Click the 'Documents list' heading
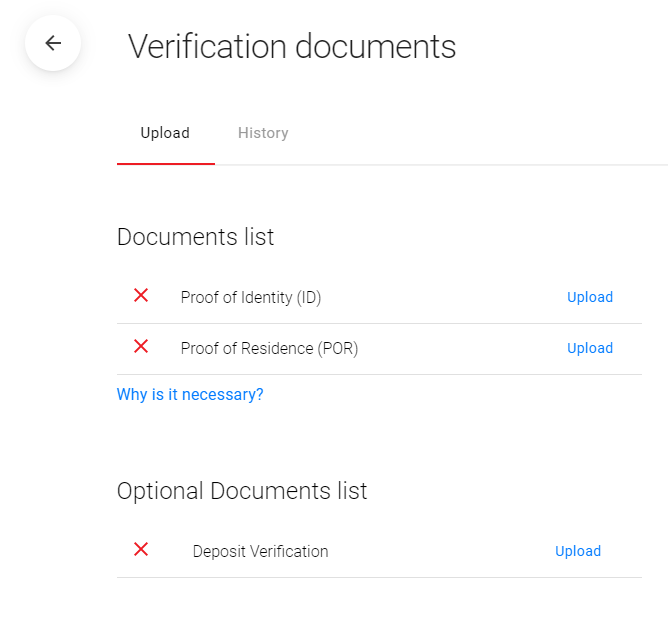Image resolution: width=668 pixels, height=643 pixels. click(195, 237)
